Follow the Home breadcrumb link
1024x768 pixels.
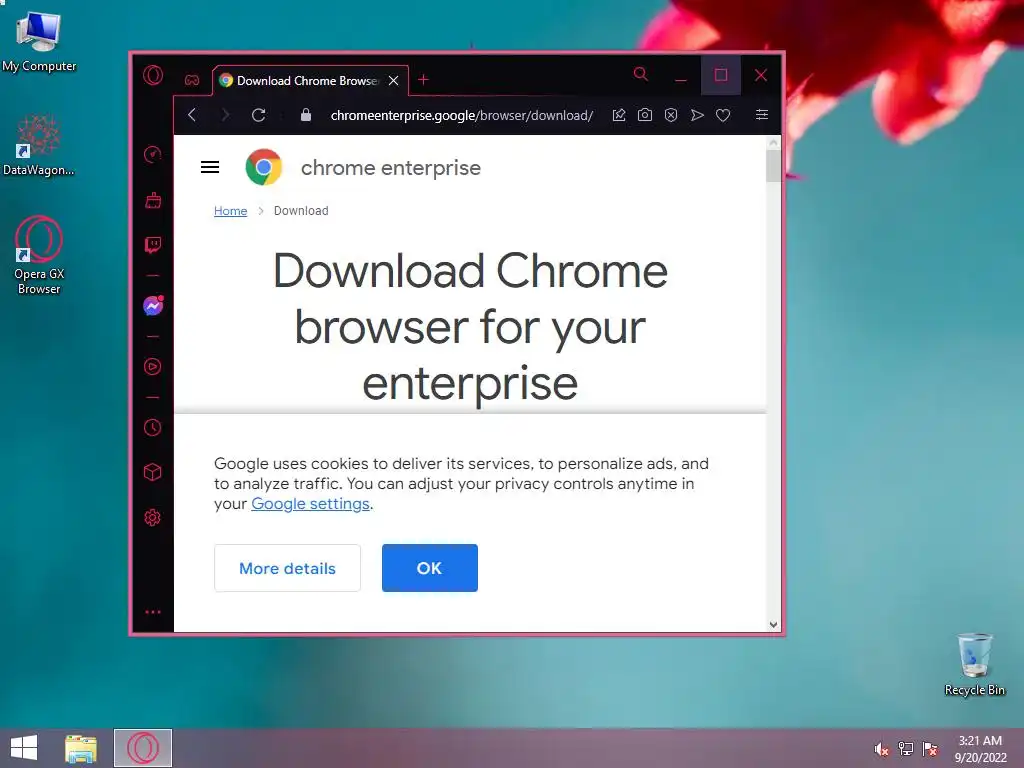pos(231,211)
